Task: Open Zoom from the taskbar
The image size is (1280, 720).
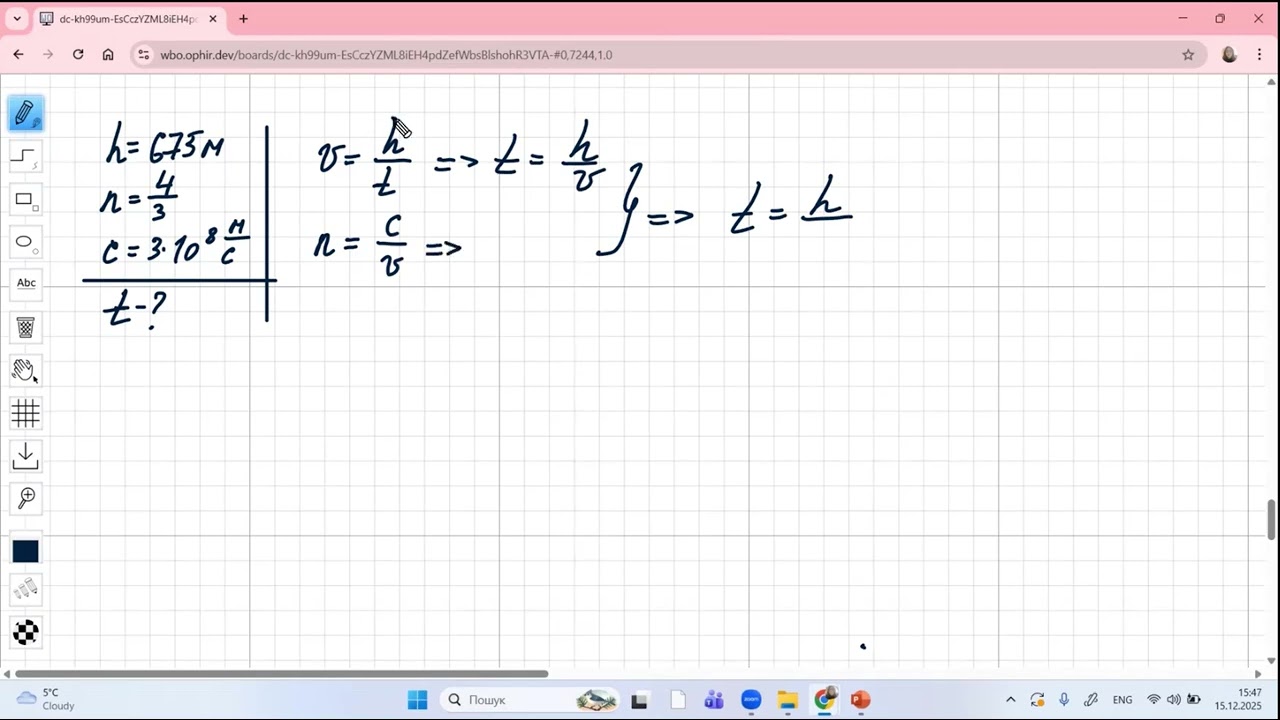Action: point(751,700)
